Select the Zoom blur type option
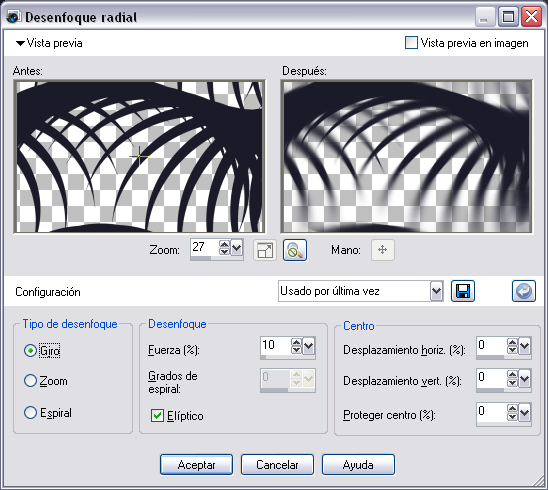Viewport: 548px width, 490px height. coord(30,381)
